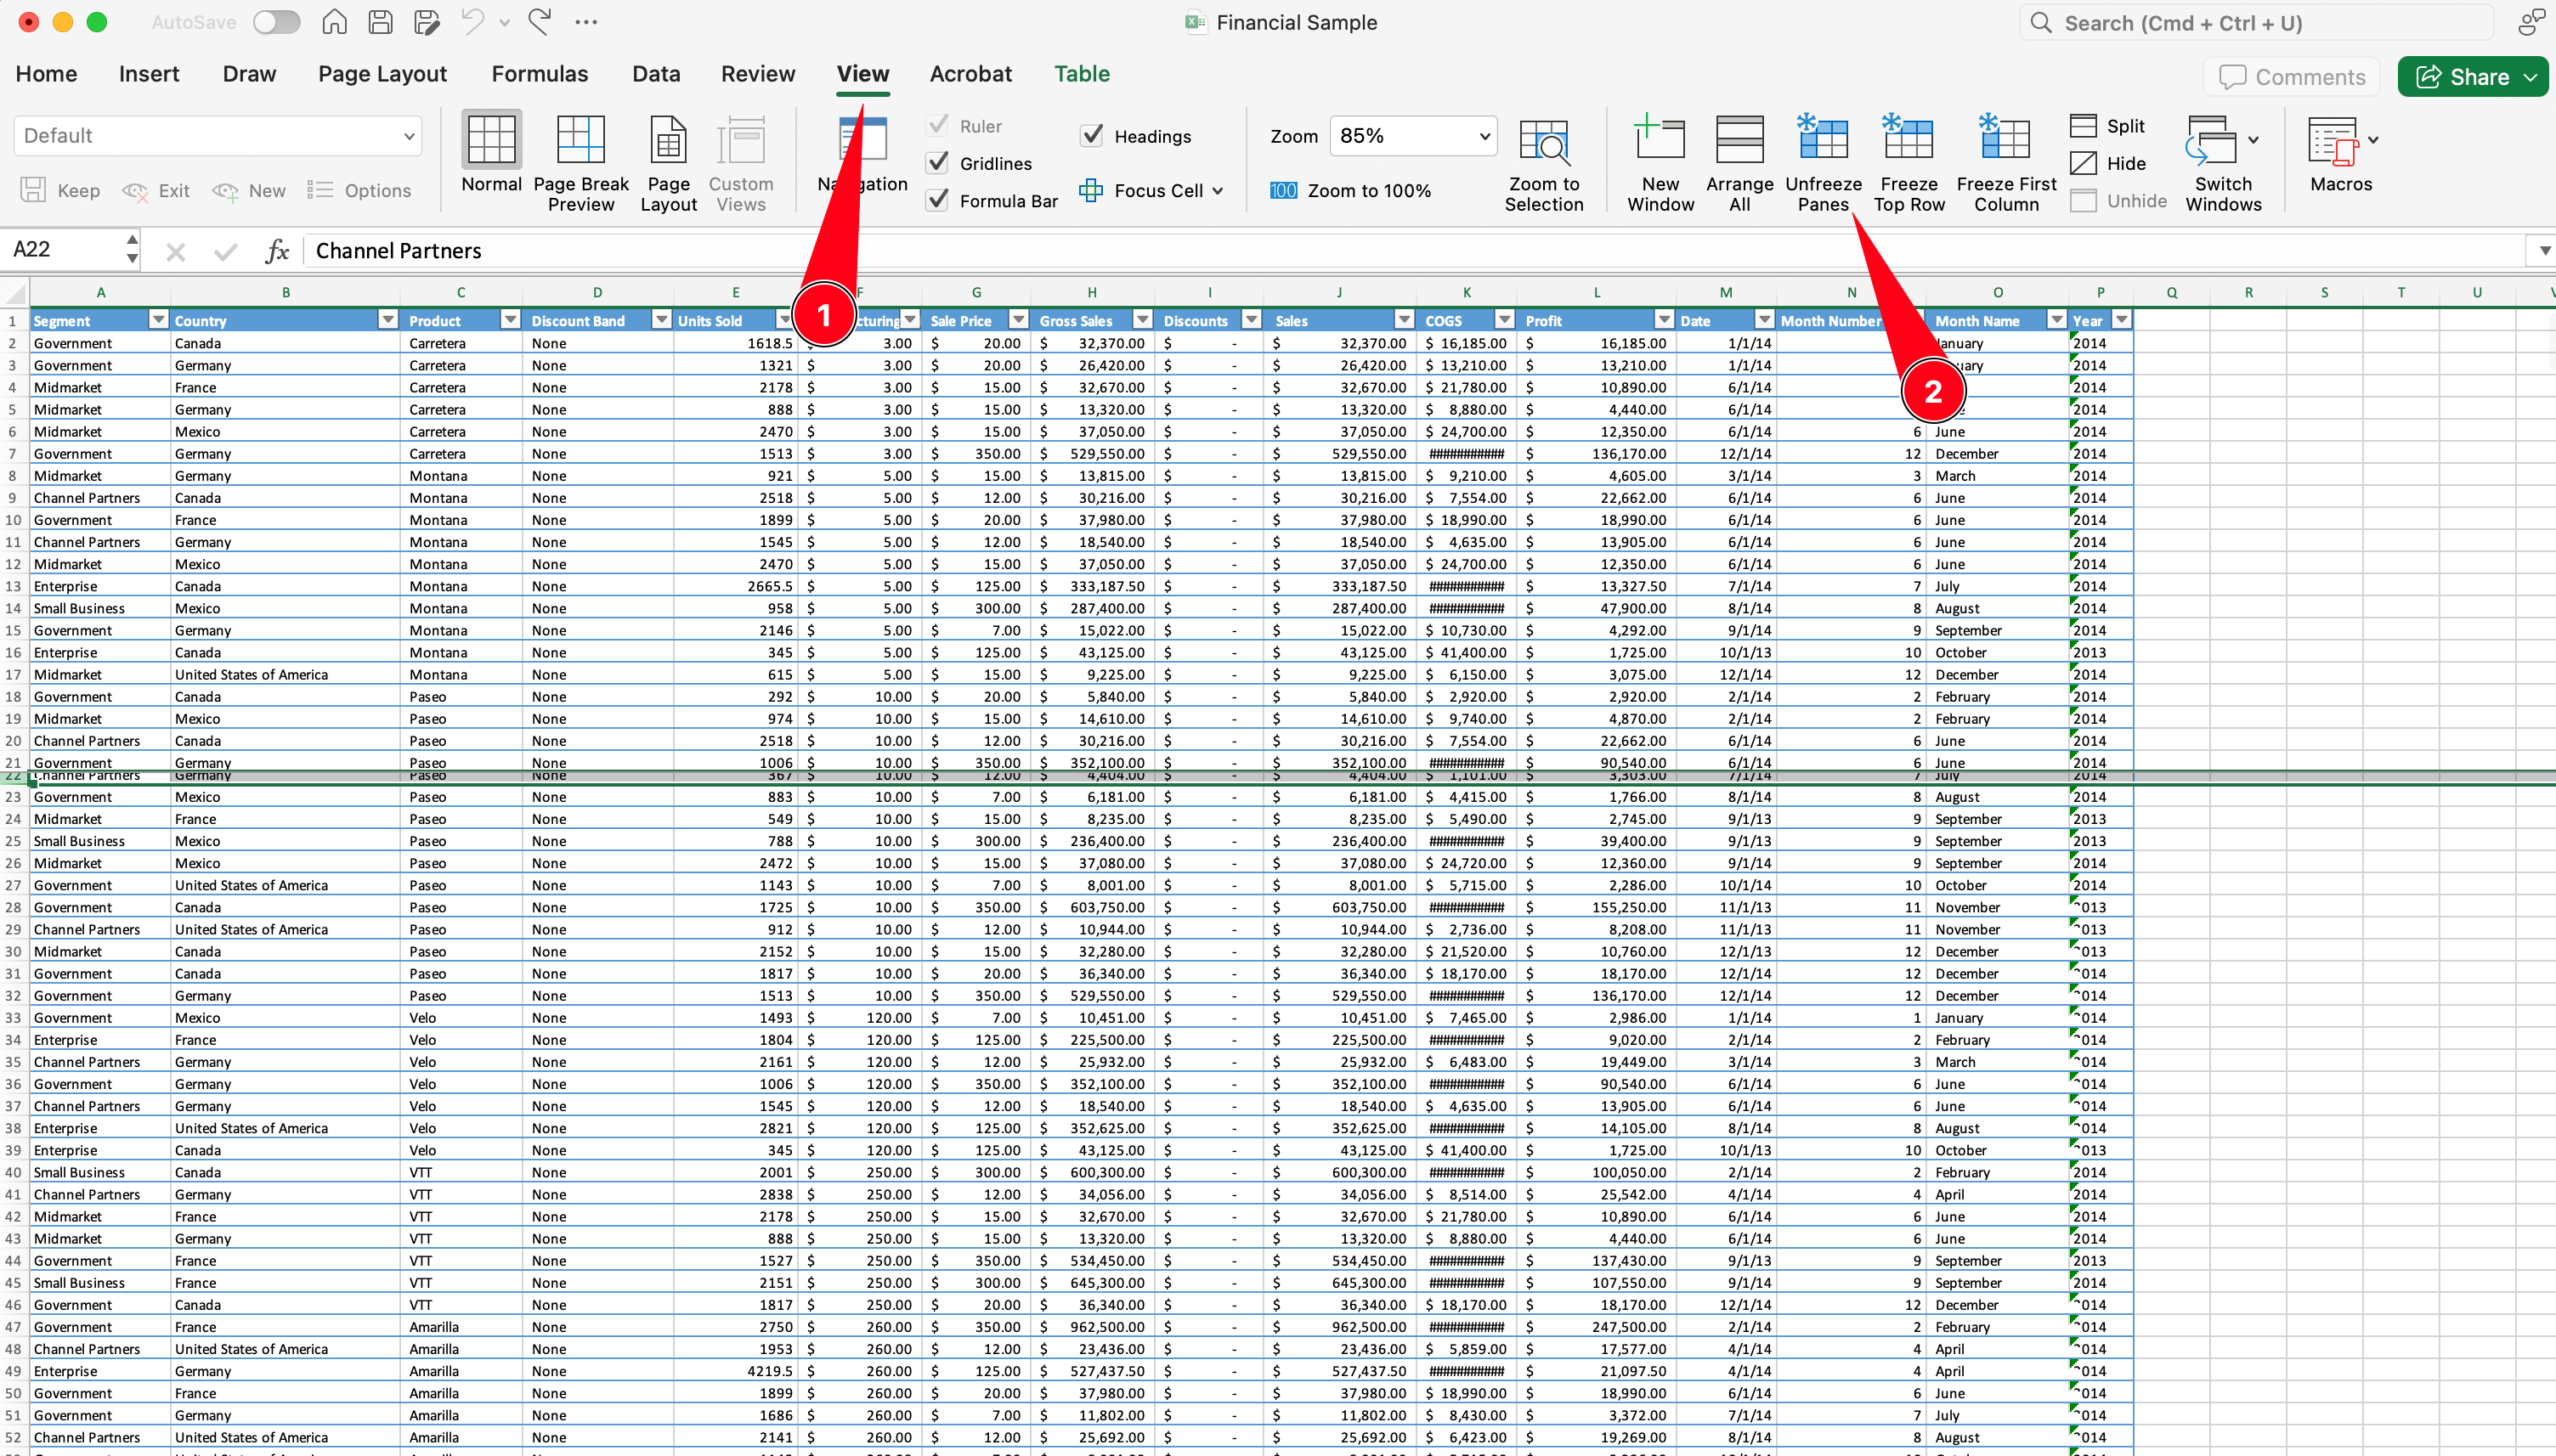
Task: Click the Hide window icon
Action: (2083, 163)
